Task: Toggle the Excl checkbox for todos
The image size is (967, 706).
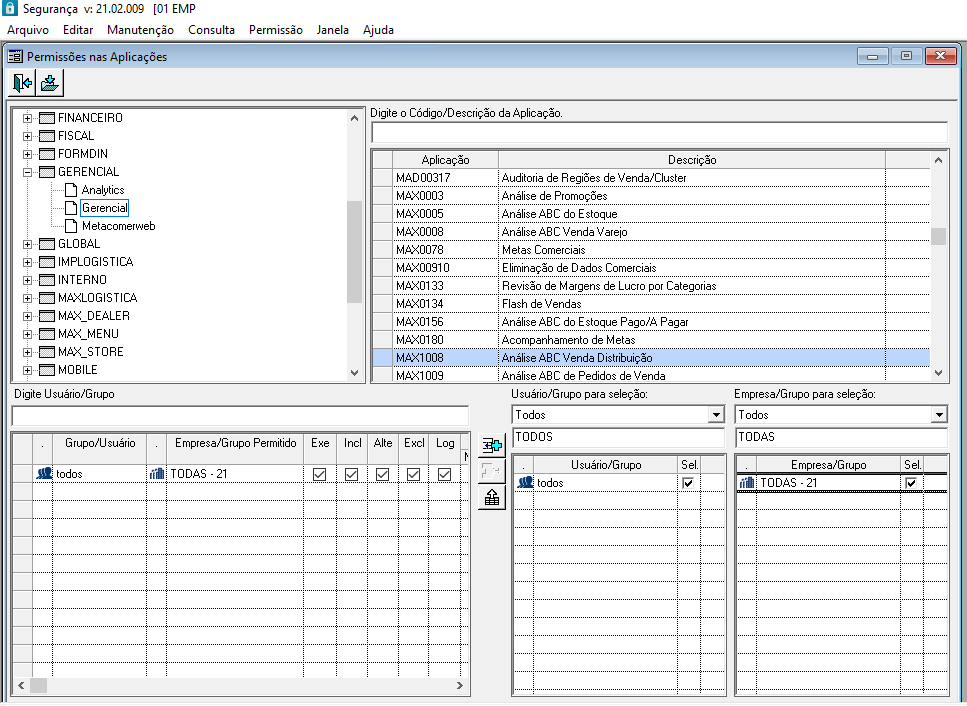Action: tap(413, 474)
